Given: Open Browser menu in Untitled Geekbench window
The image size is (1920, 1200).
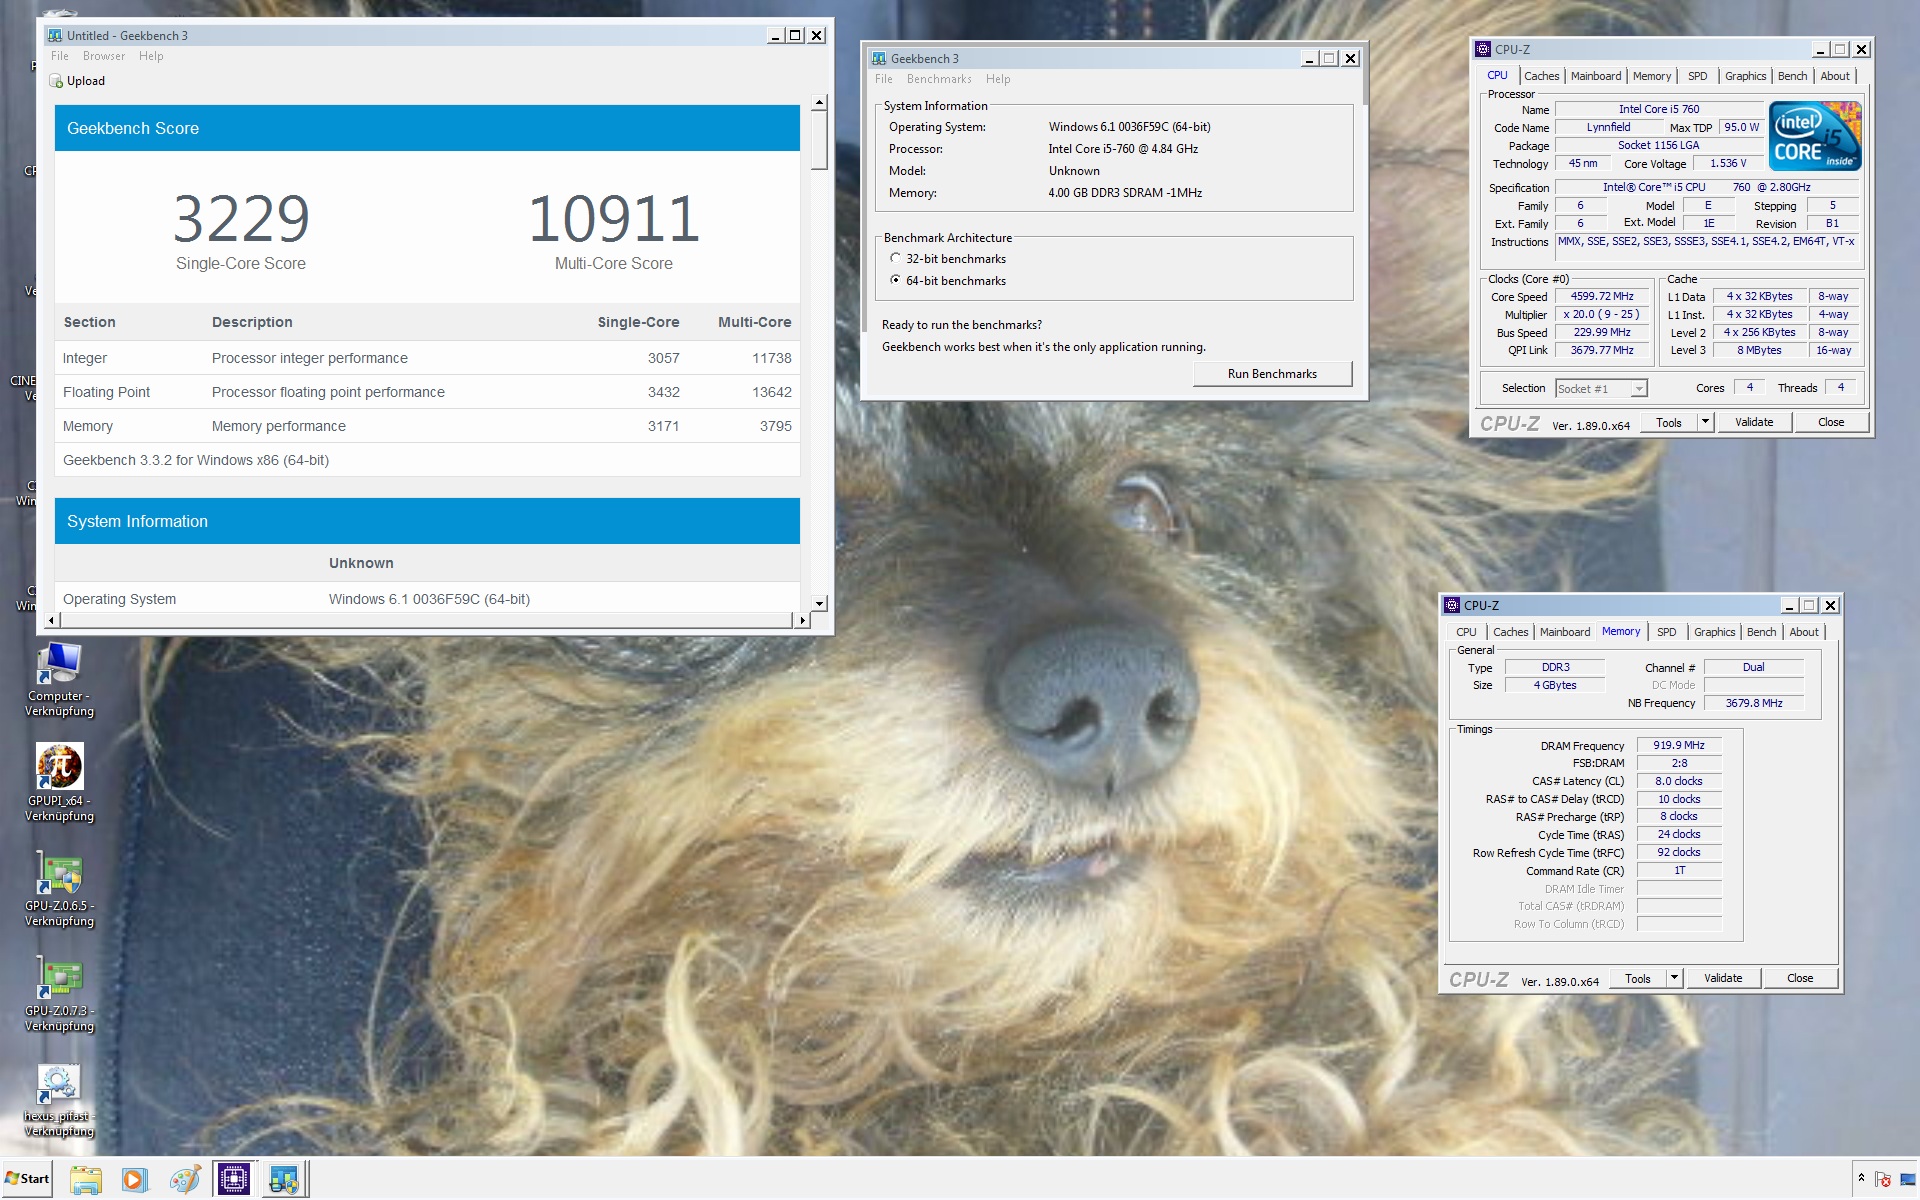Looking at the screenshot, I should [104, 56].
